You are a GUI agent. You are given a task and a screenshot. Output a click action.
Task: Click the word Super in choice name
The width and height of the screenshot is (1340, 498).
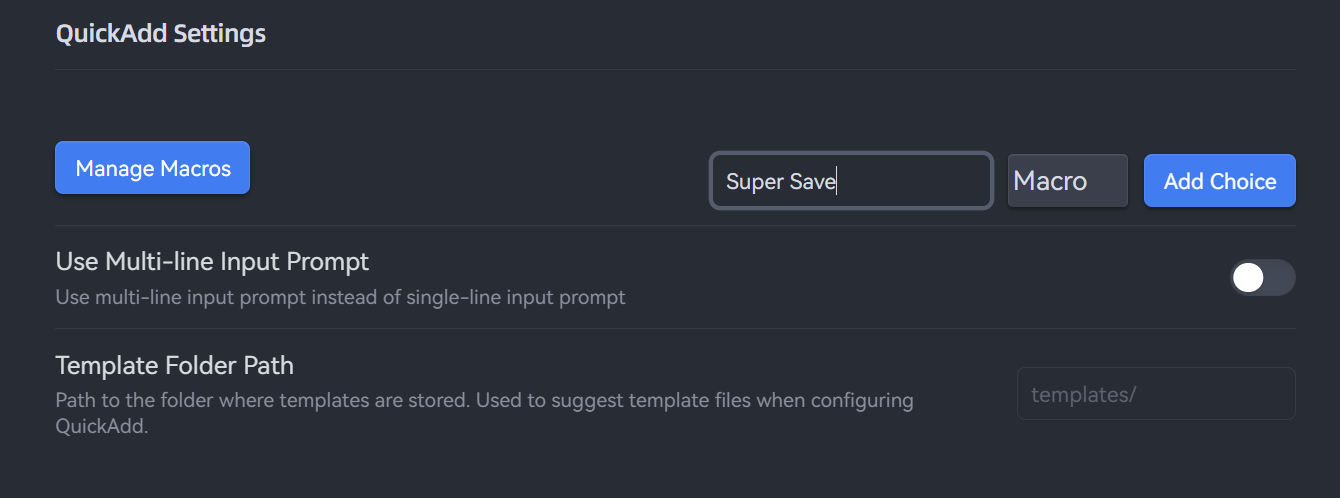(x=752, y=182)
